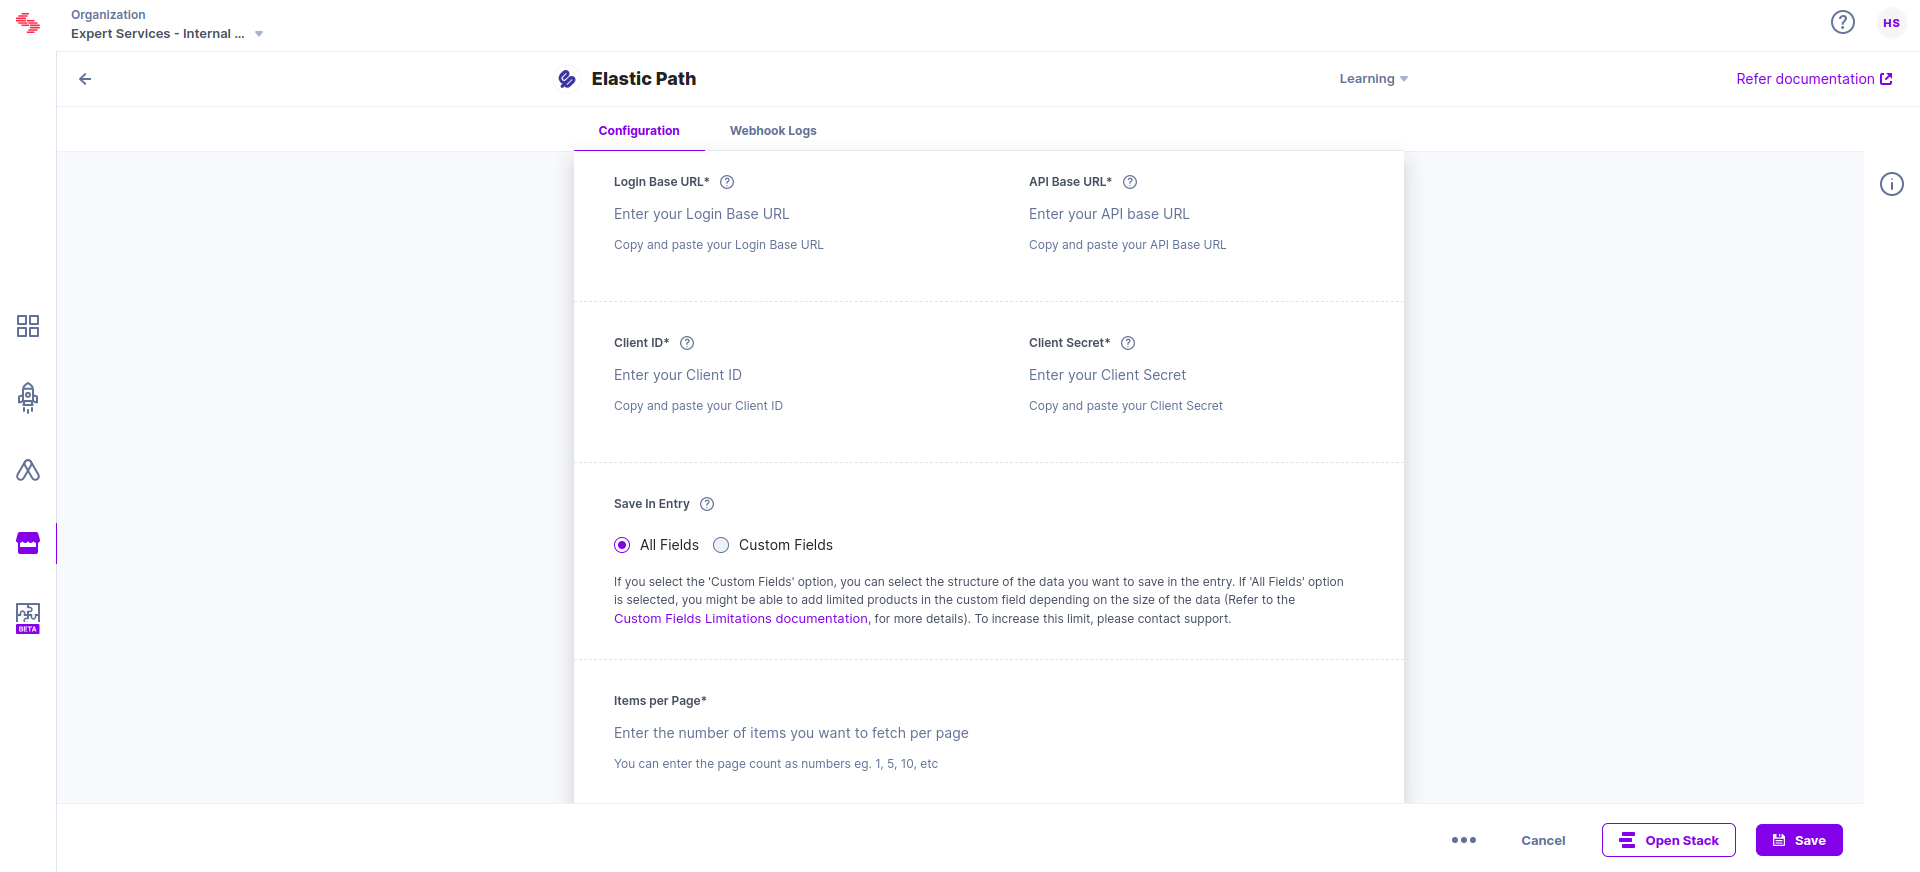Viewport: 1920px width, 872px height.
Task: Open the Automate icon in sidebar
Action: coord(28,470)
